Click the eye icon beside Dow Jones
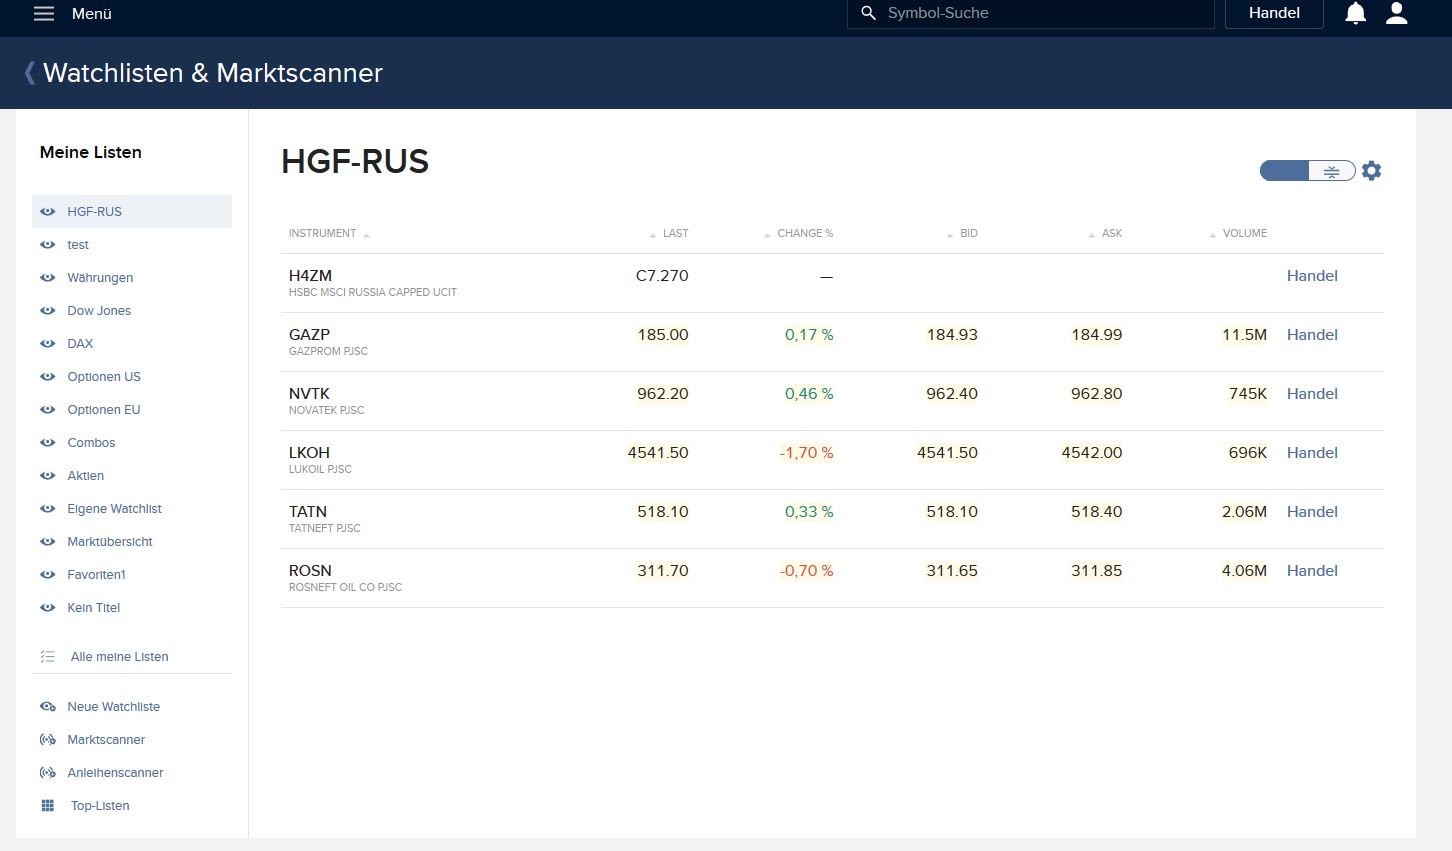 (x=47, y=311)
